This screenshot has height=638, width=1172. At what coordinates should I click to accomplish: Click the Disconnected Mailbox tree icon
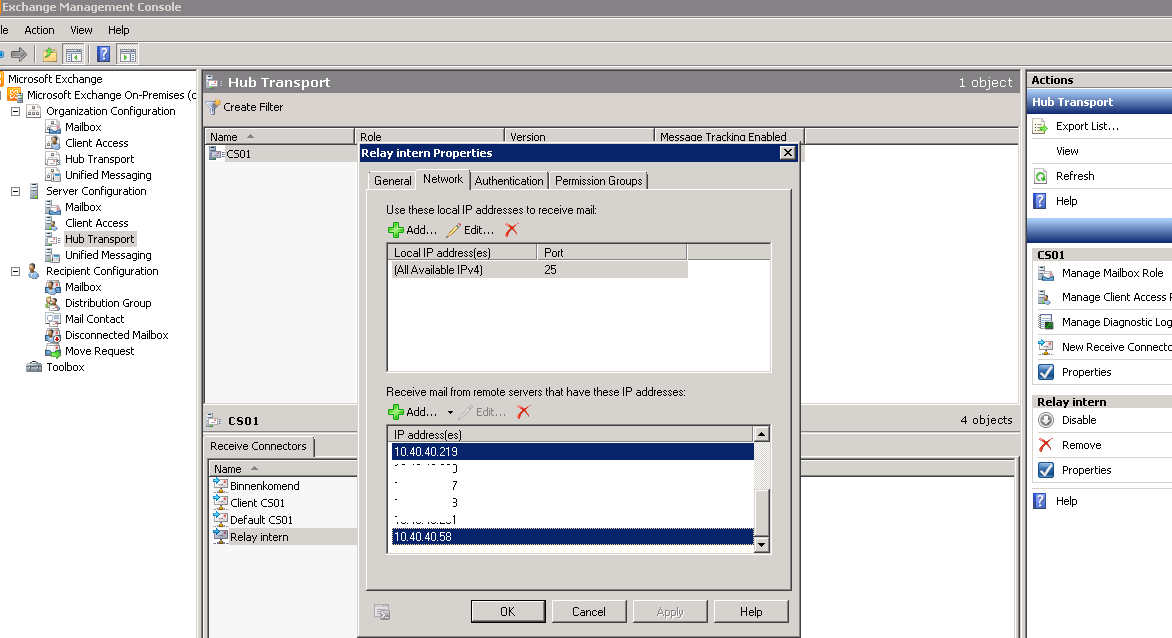point(52,335)
